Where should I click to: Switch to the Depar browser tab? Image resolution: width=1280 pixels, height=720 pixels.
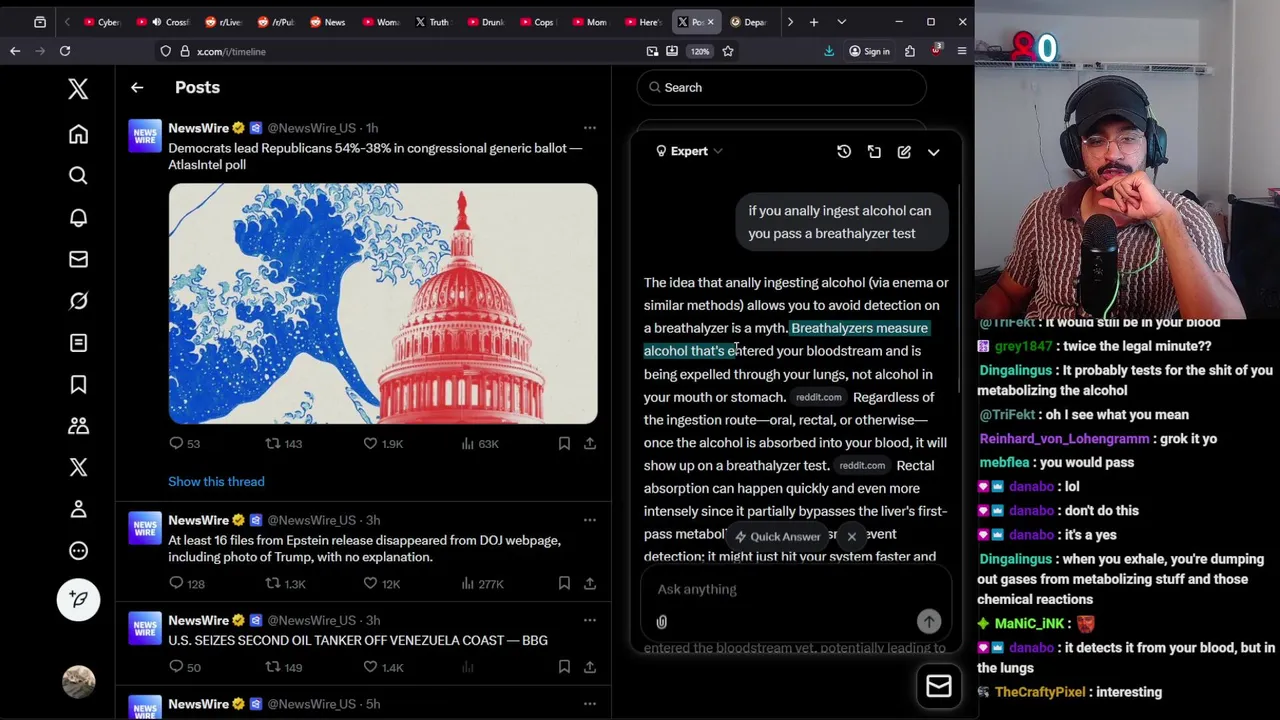pos(748,22)
